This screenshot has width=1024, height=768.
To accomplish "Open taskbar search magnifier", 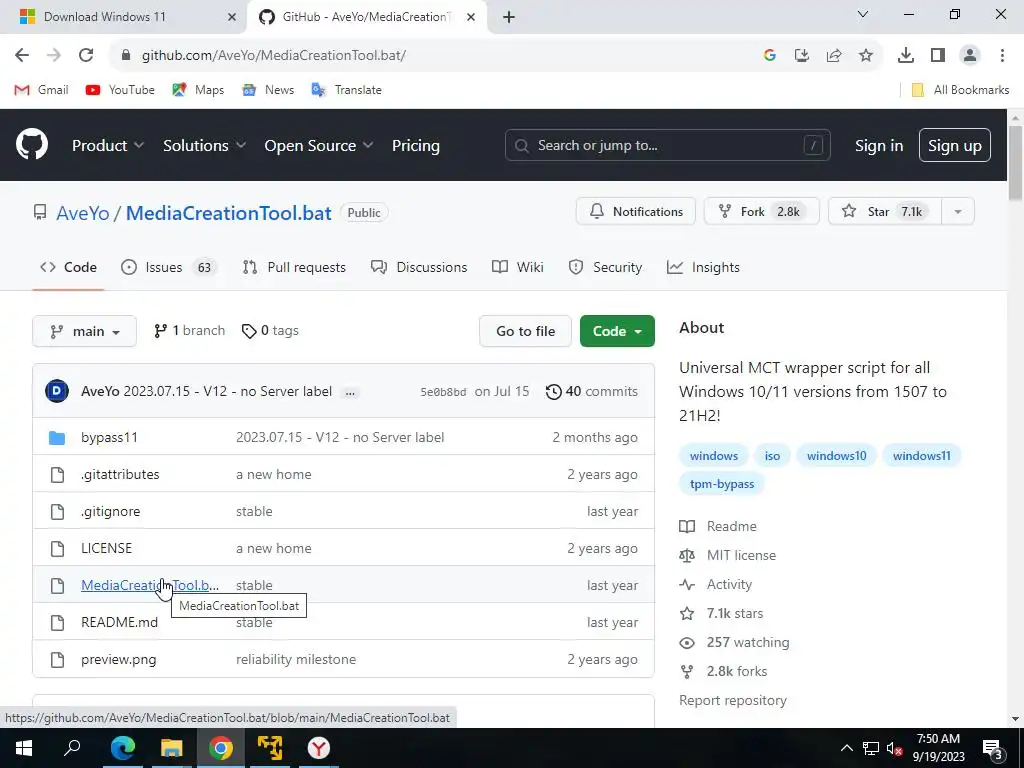I will (x=72, y=748).
